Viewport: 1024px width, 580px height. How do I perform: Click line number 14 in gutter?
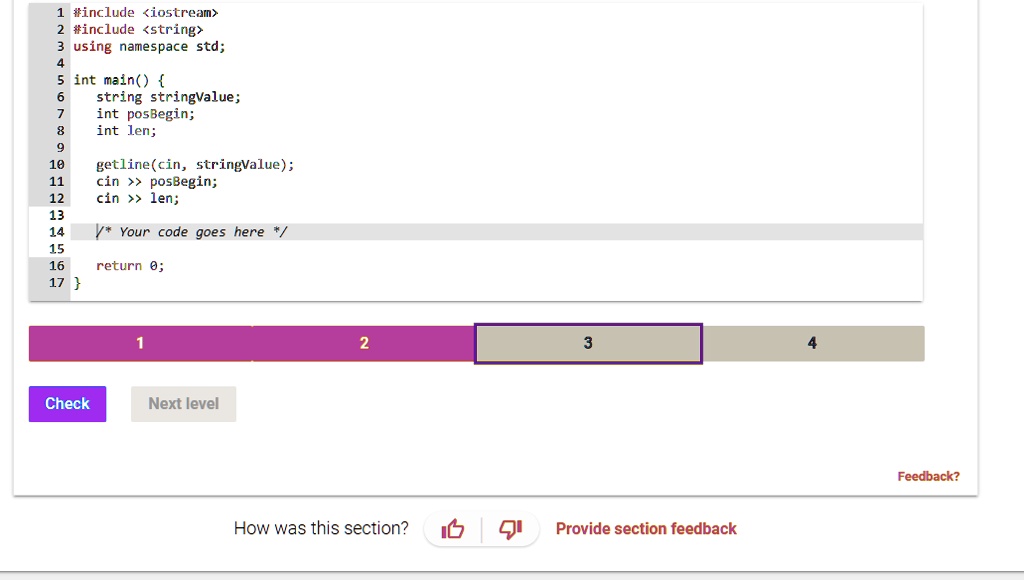pyautogui.click(x=56, y=232)
